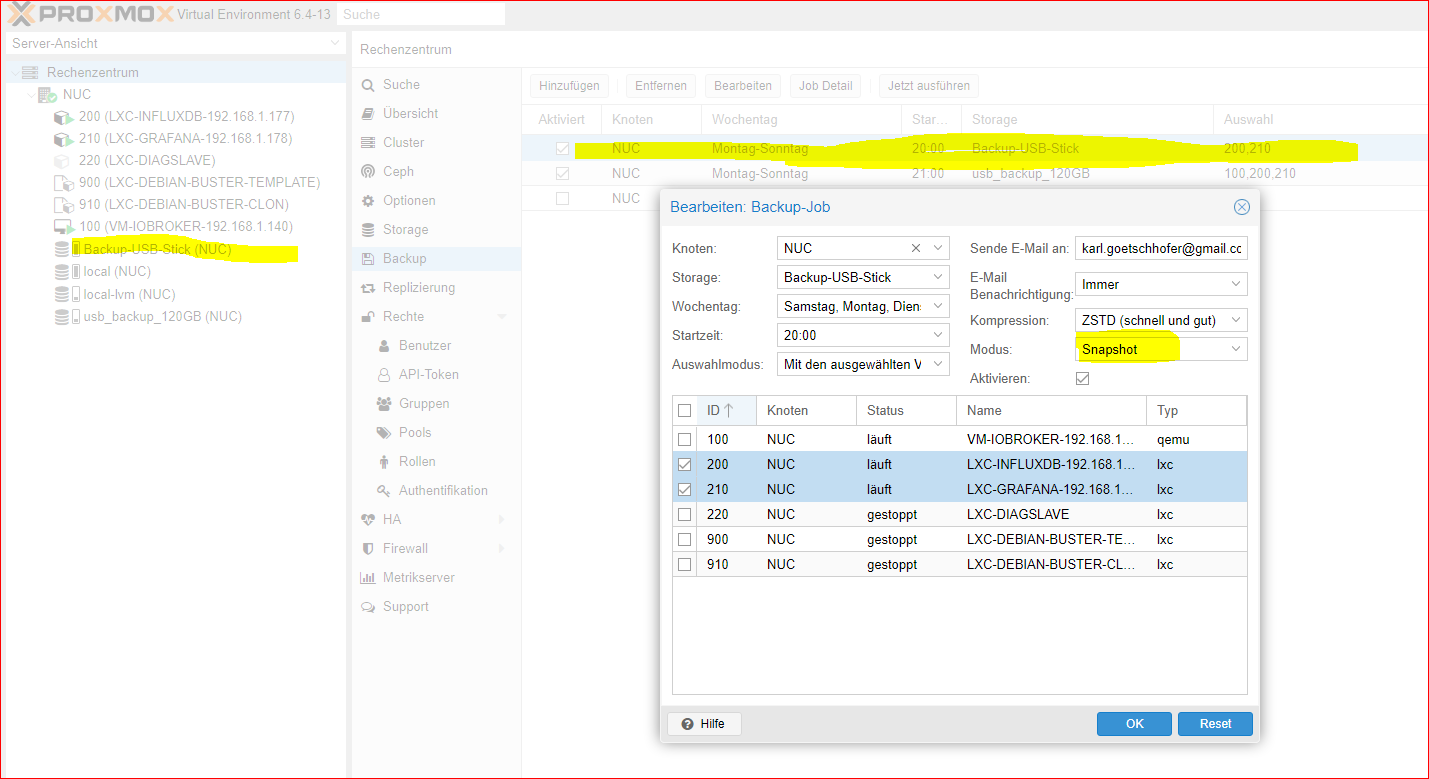Open the Storage dropdown showing Backup-USB-Stick
1429x779 pixels.
tap(939, 277)
